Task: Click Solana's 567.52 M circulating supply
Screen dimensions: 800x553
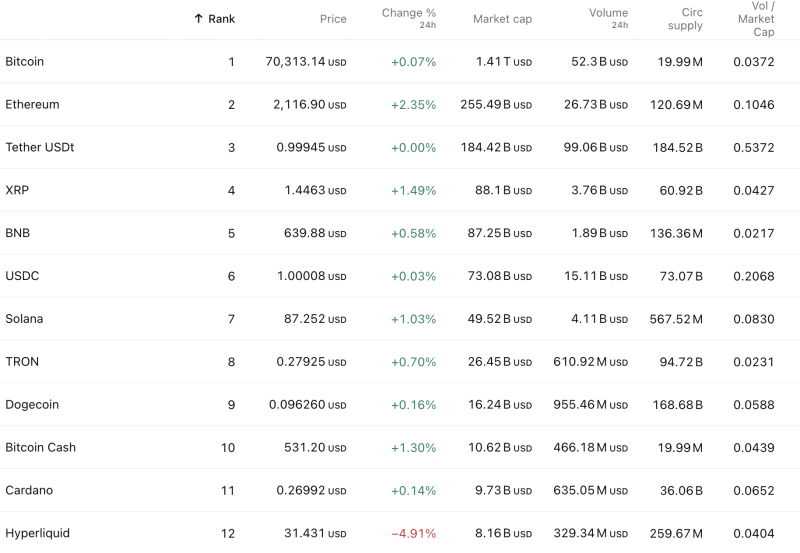Action: (x=676, y=319)
